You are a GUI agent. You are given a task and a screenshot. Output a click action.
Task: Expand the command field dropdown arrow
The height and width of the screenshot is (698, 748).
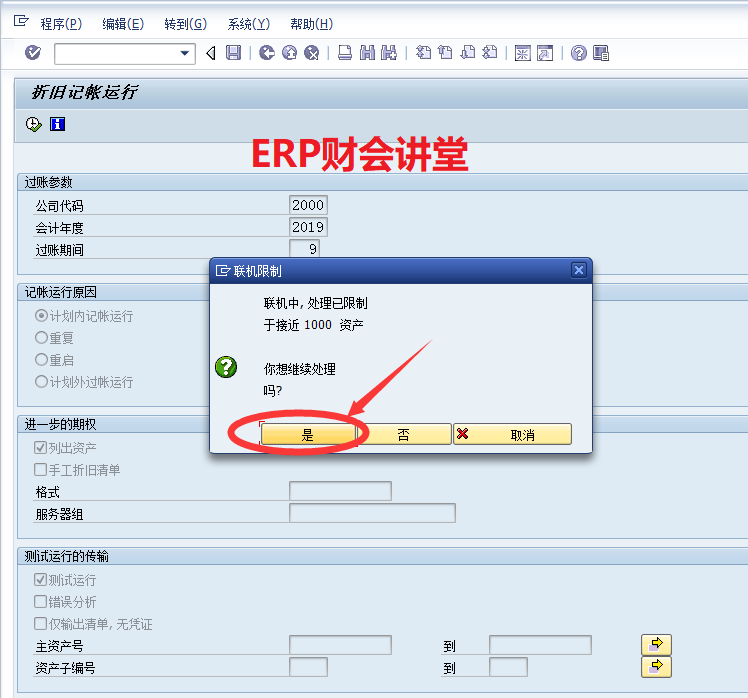(184, 53)
